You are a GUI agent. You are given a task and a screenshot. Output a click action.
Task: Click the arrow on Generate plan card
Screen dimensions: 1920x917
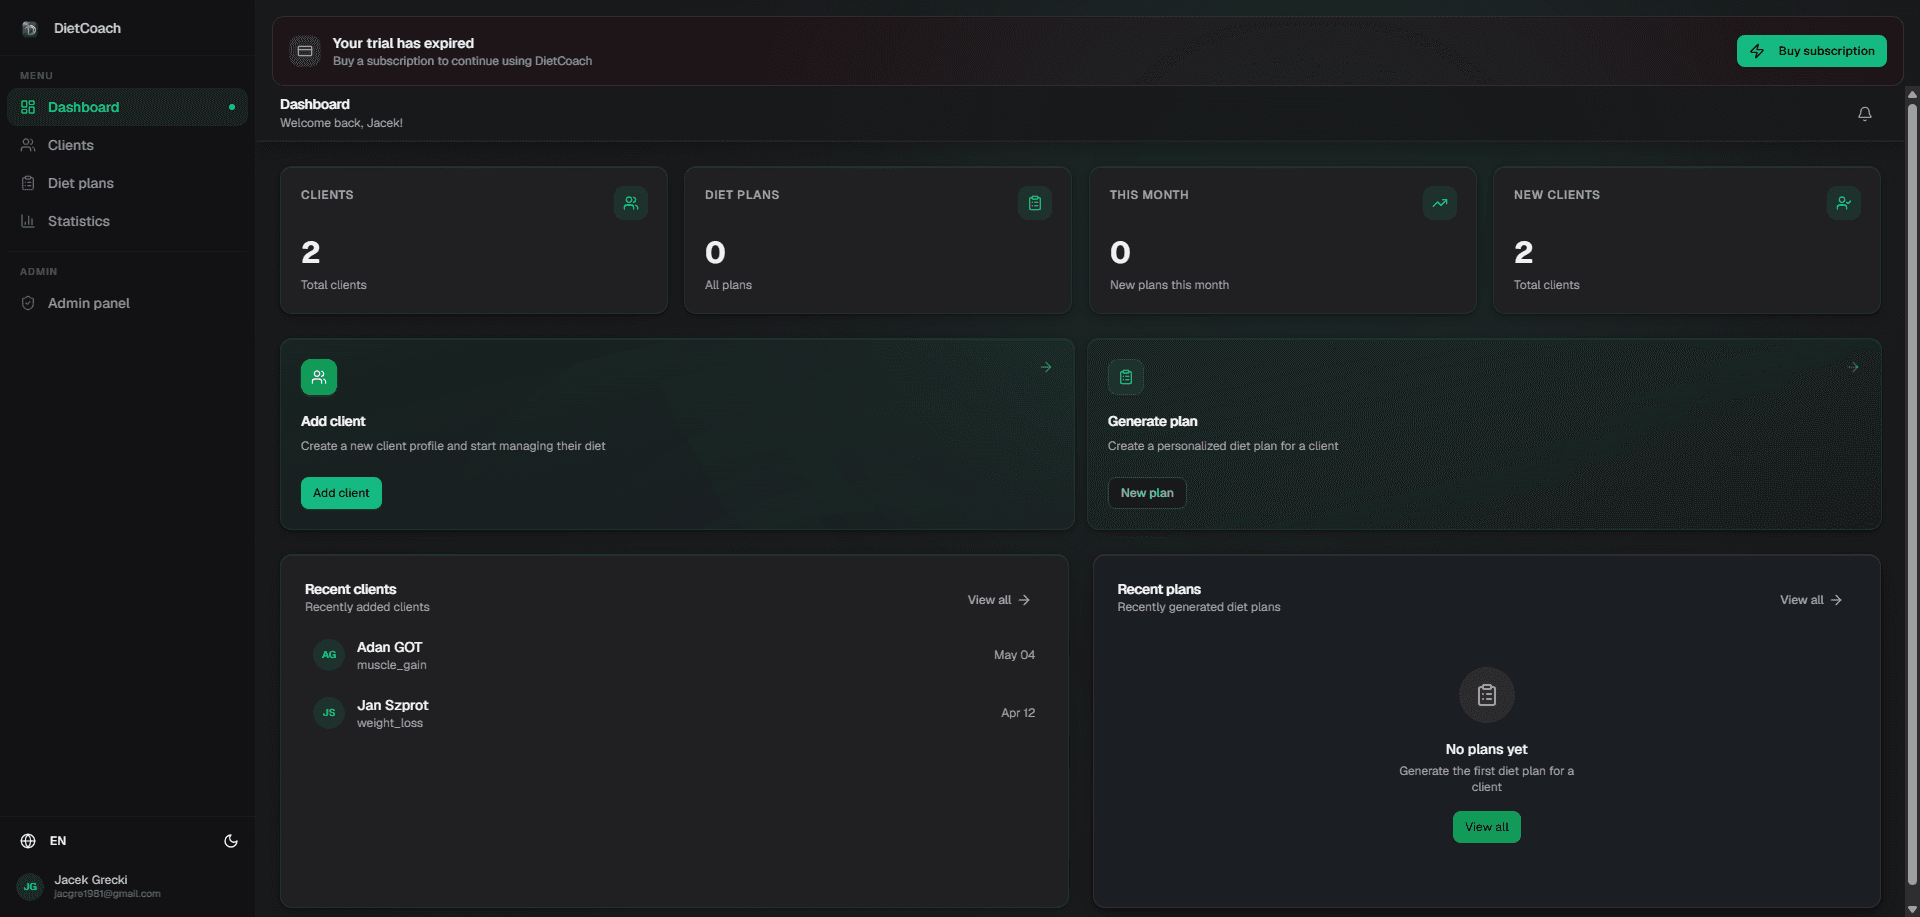(x=1853, y=367)
